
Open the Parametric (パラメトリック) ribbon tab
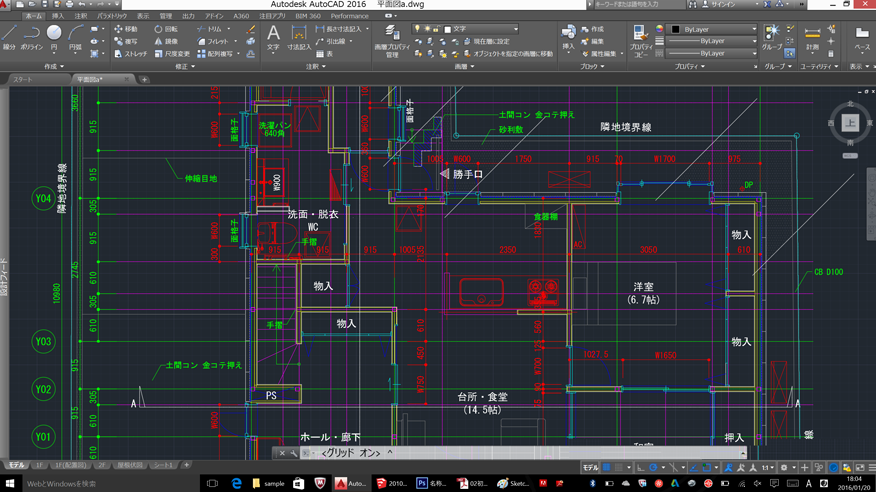tap(112, 16)
